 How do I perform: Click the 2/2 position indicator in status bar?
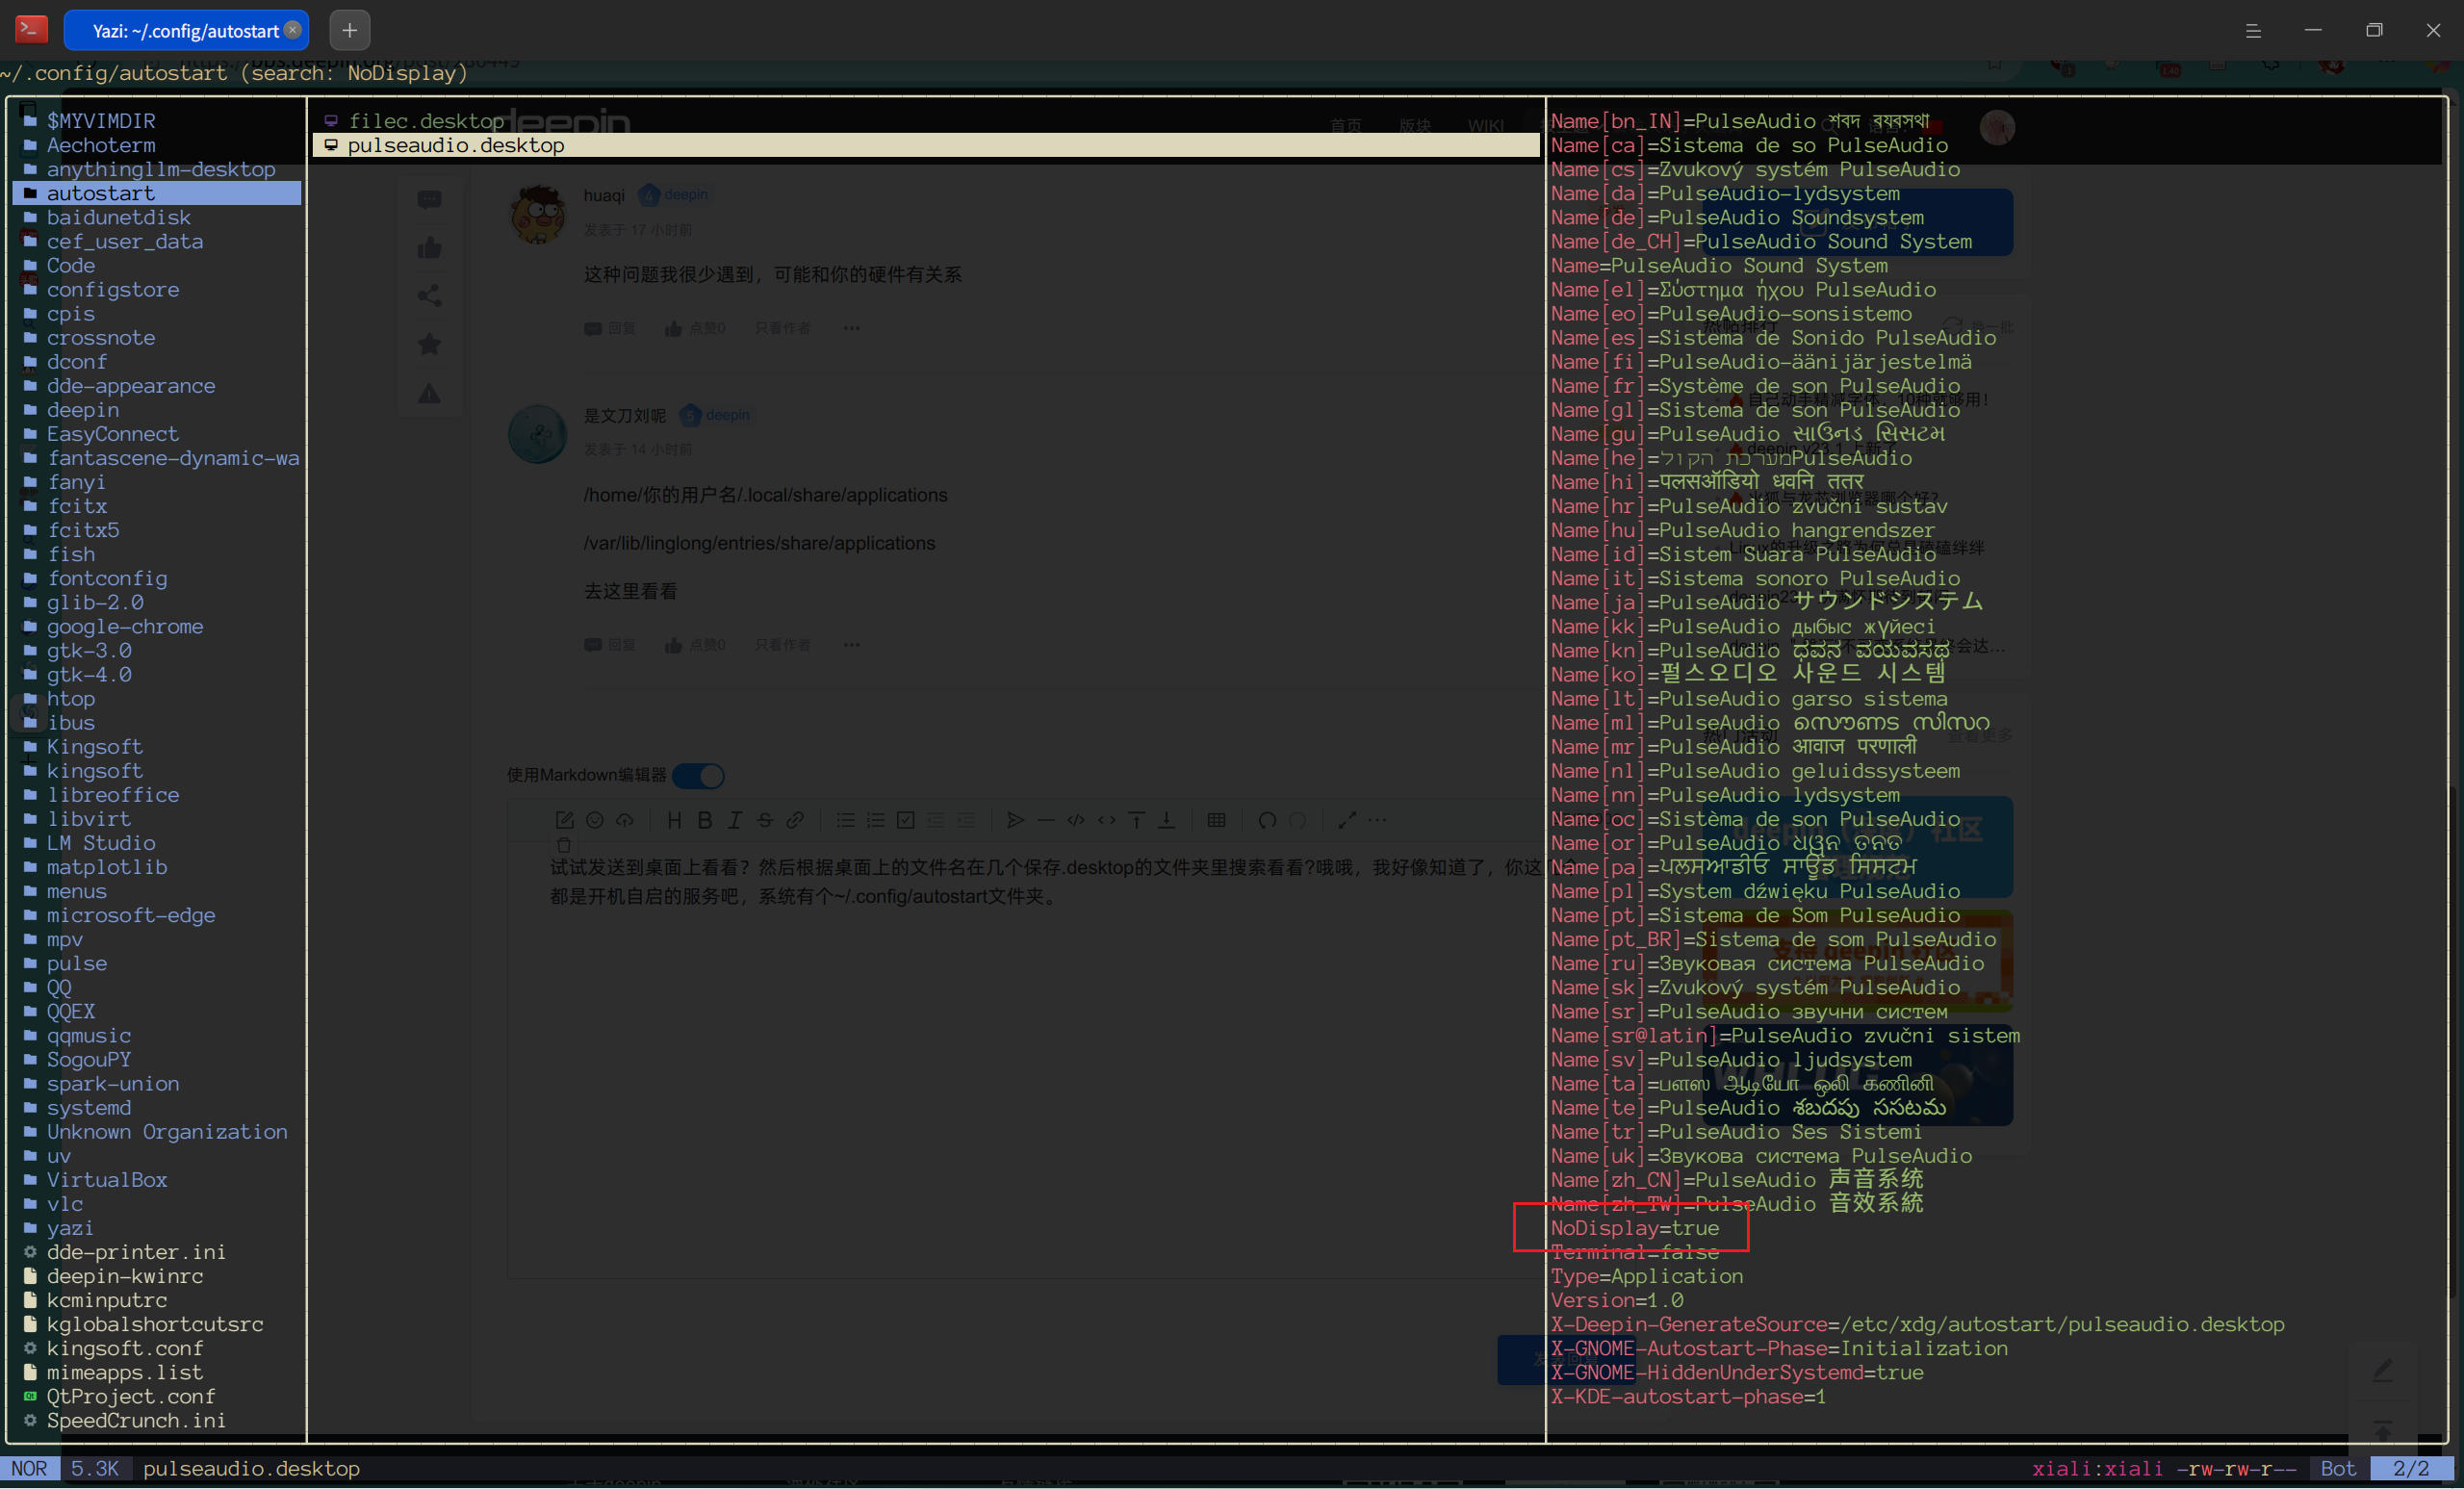point(2410,1468)
